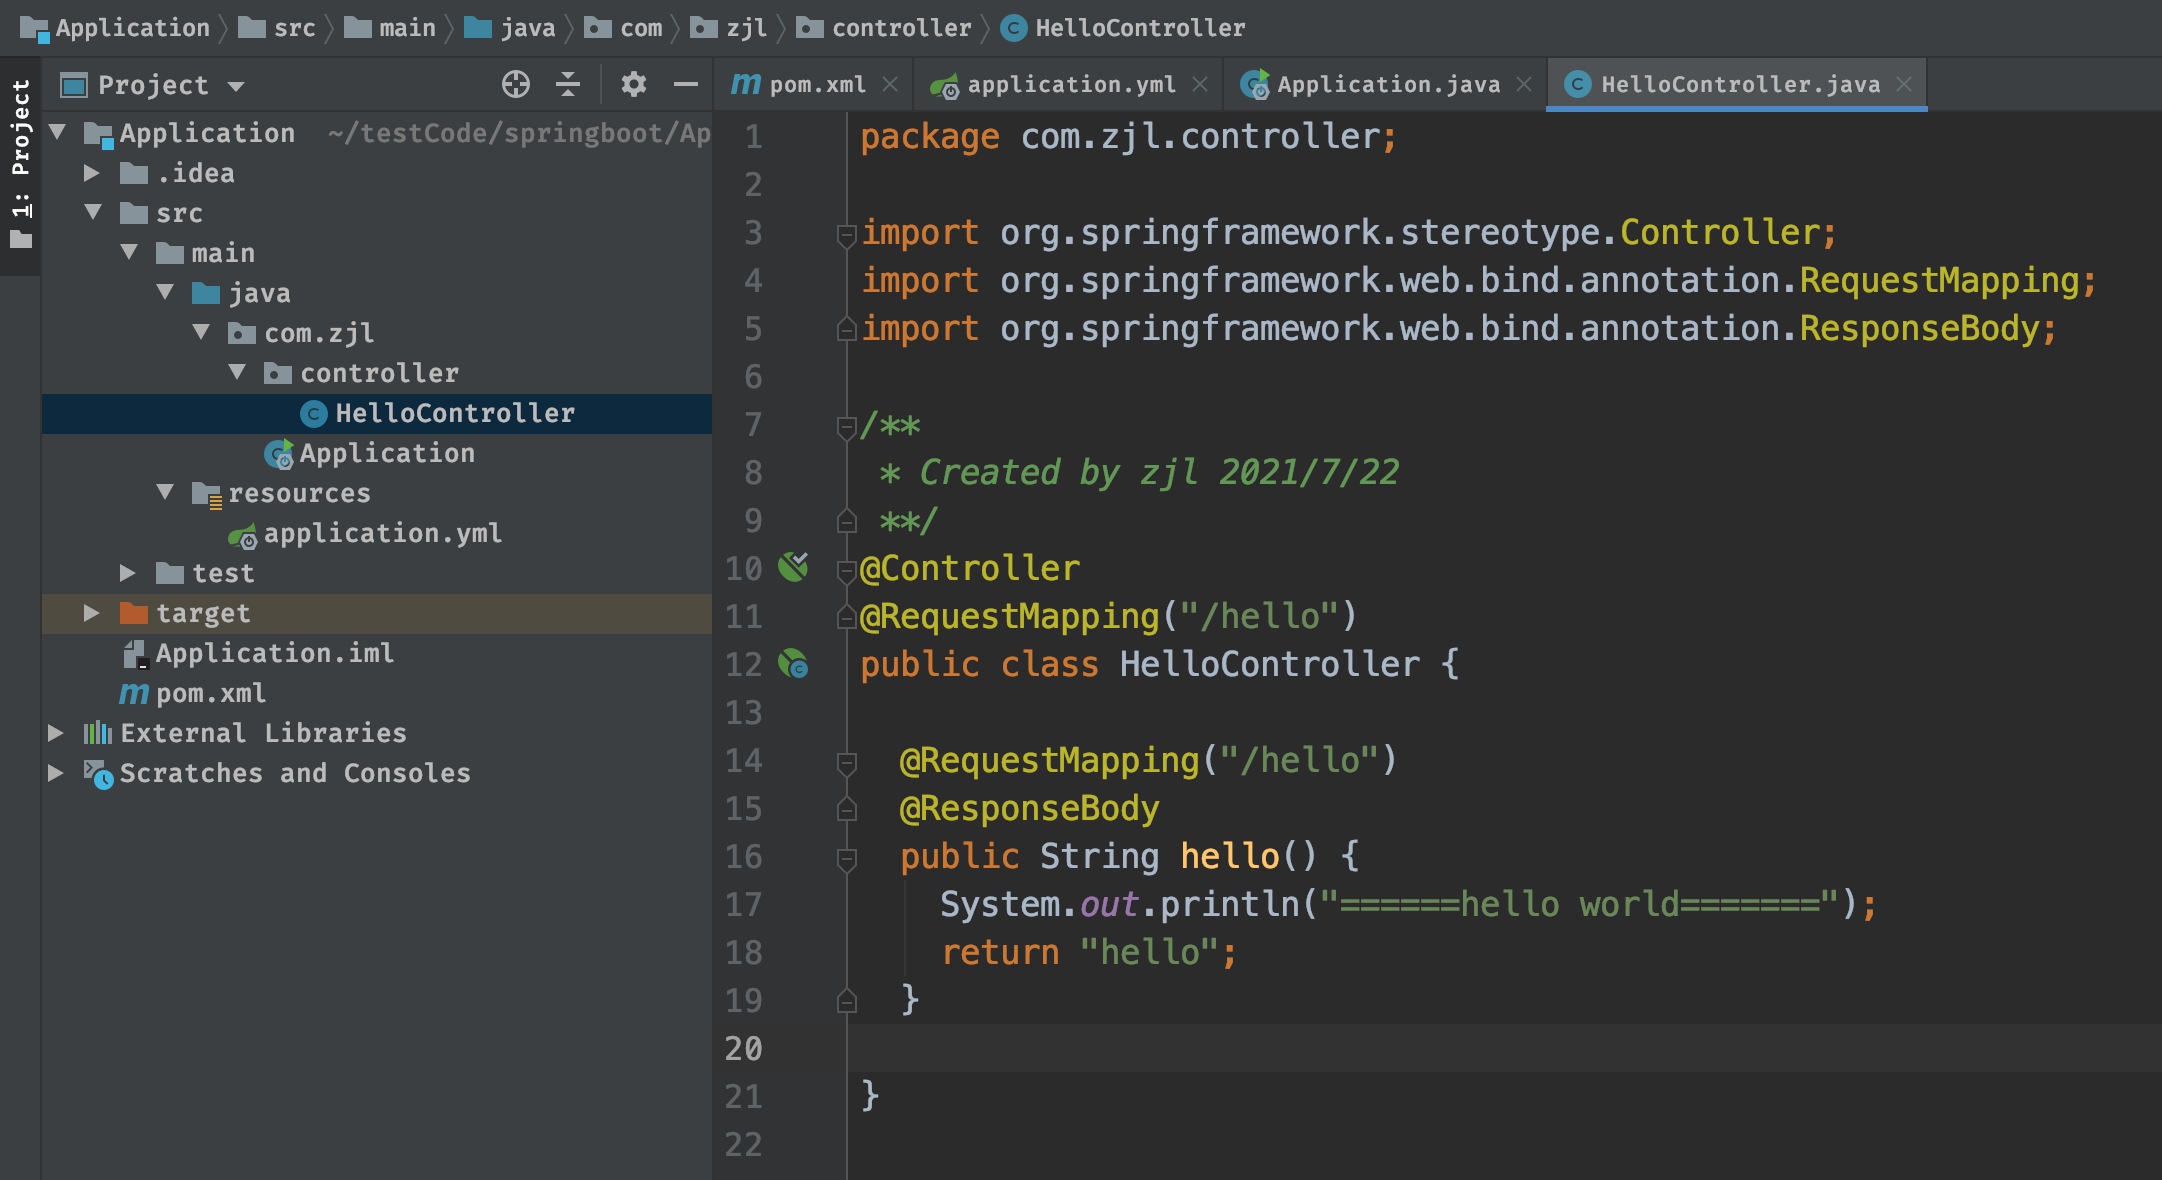Toggle the 1: Project tool window tab
Image resolution: width=2162 pixels, height=1180 pixels.
coord(21,165)
